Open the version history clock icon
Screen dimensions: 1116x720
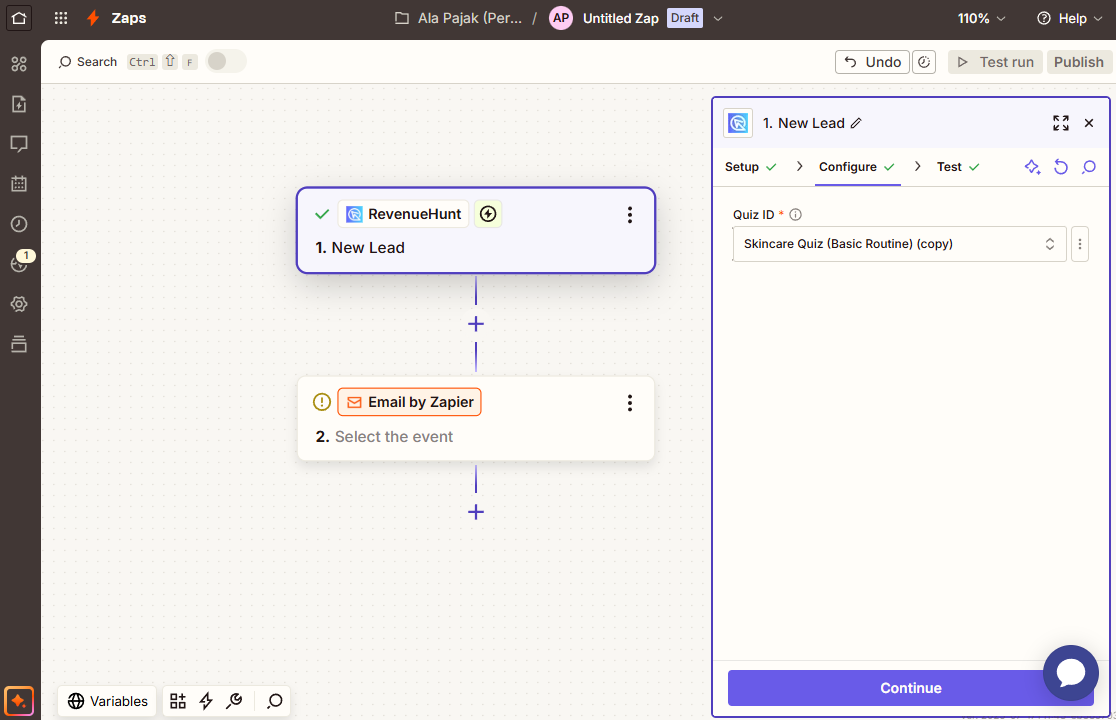click(924, 62)
